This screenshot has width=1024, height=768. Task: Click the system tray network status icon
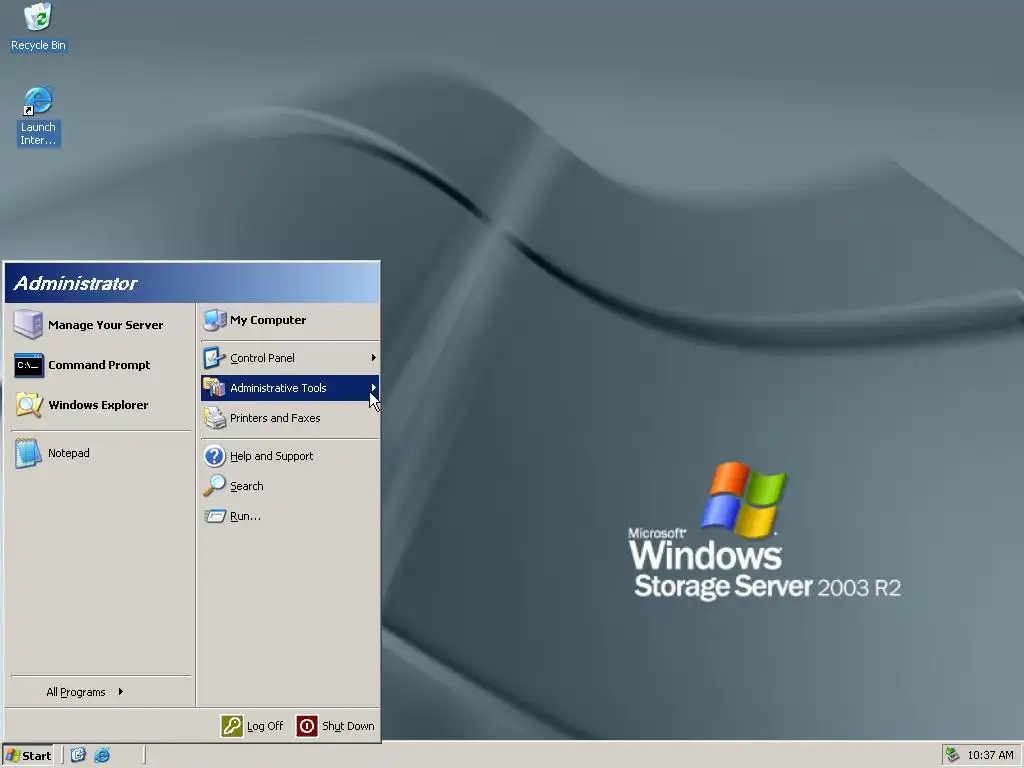point(952,755)
